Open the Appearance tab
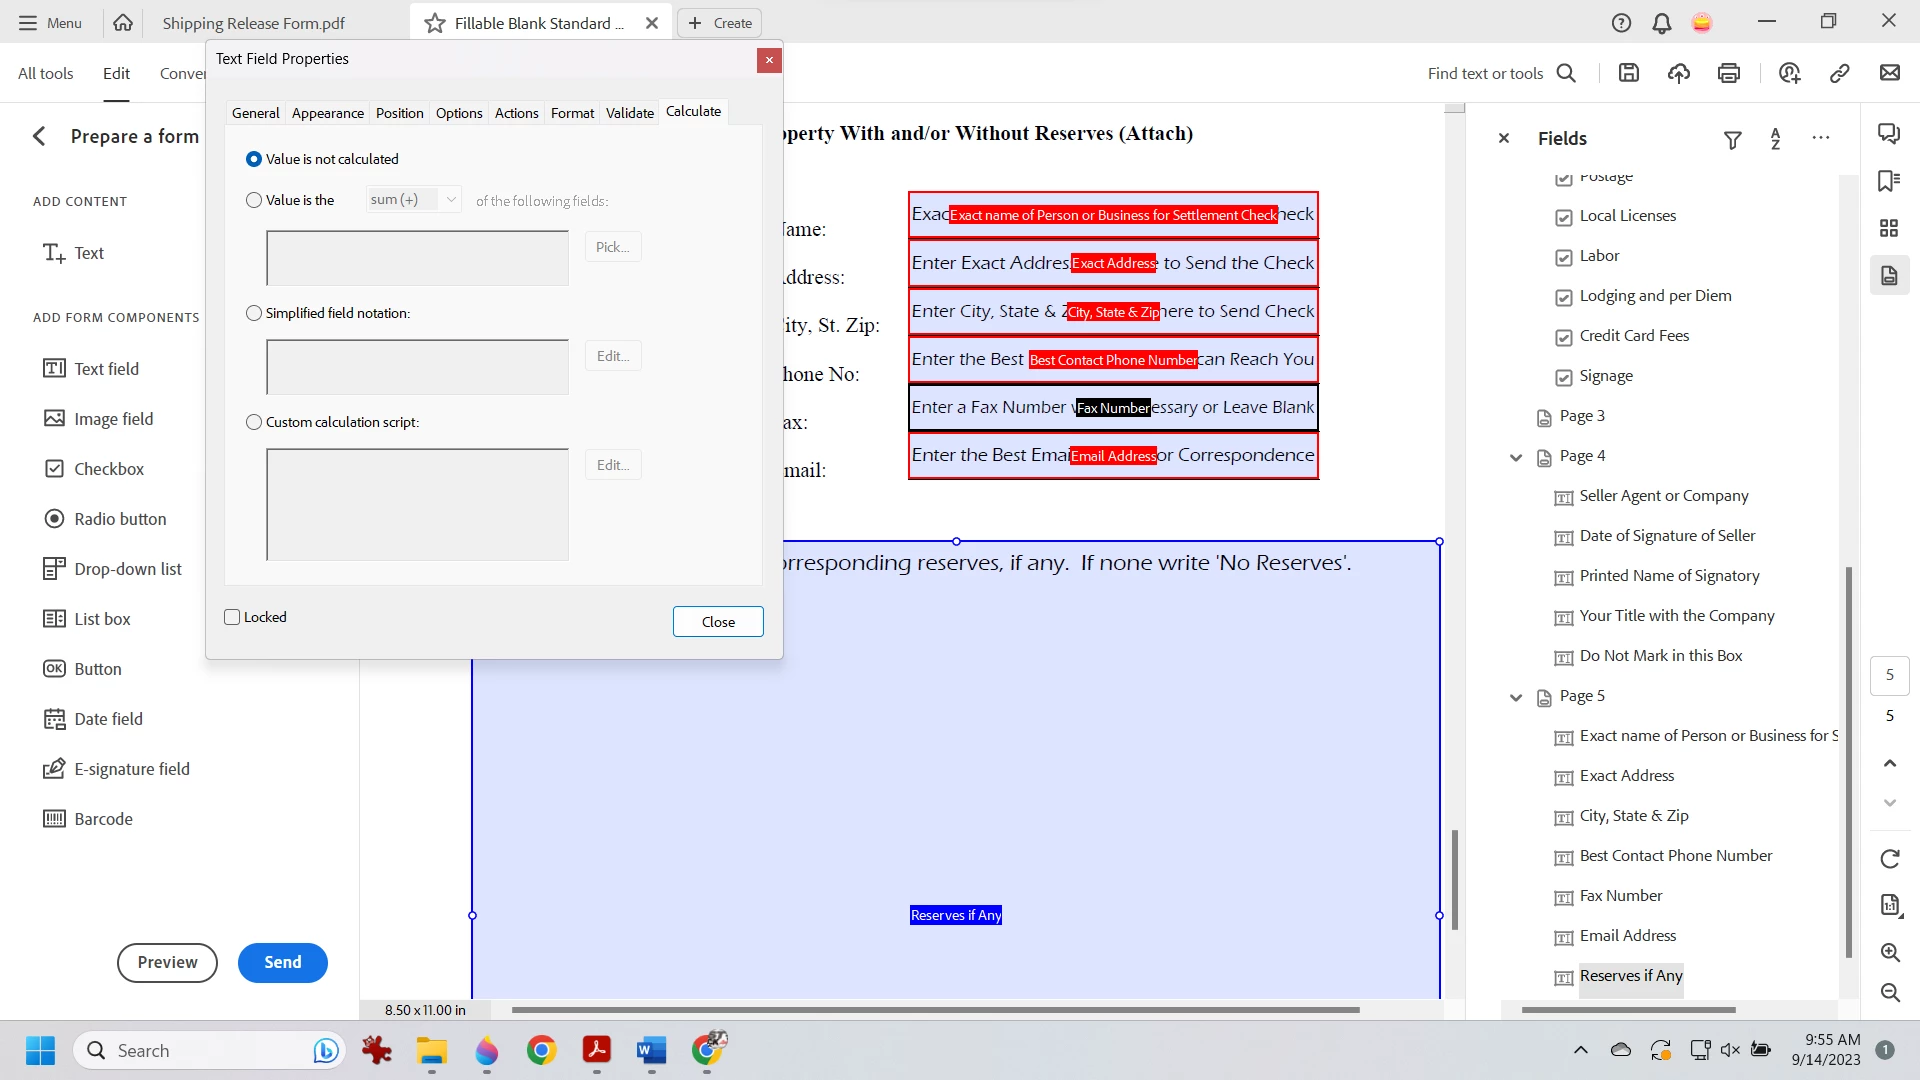This screenshot has width=1920, height=1080. 327,113
